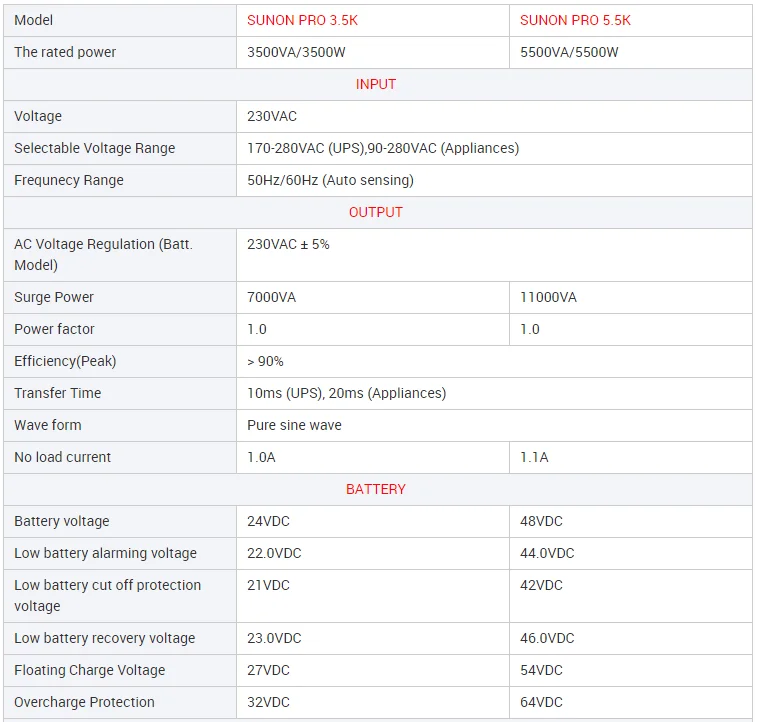This screenshot has height=722, width=779.
Task: Click the 'Voltage' row label
Action: (x=38, y=116)
